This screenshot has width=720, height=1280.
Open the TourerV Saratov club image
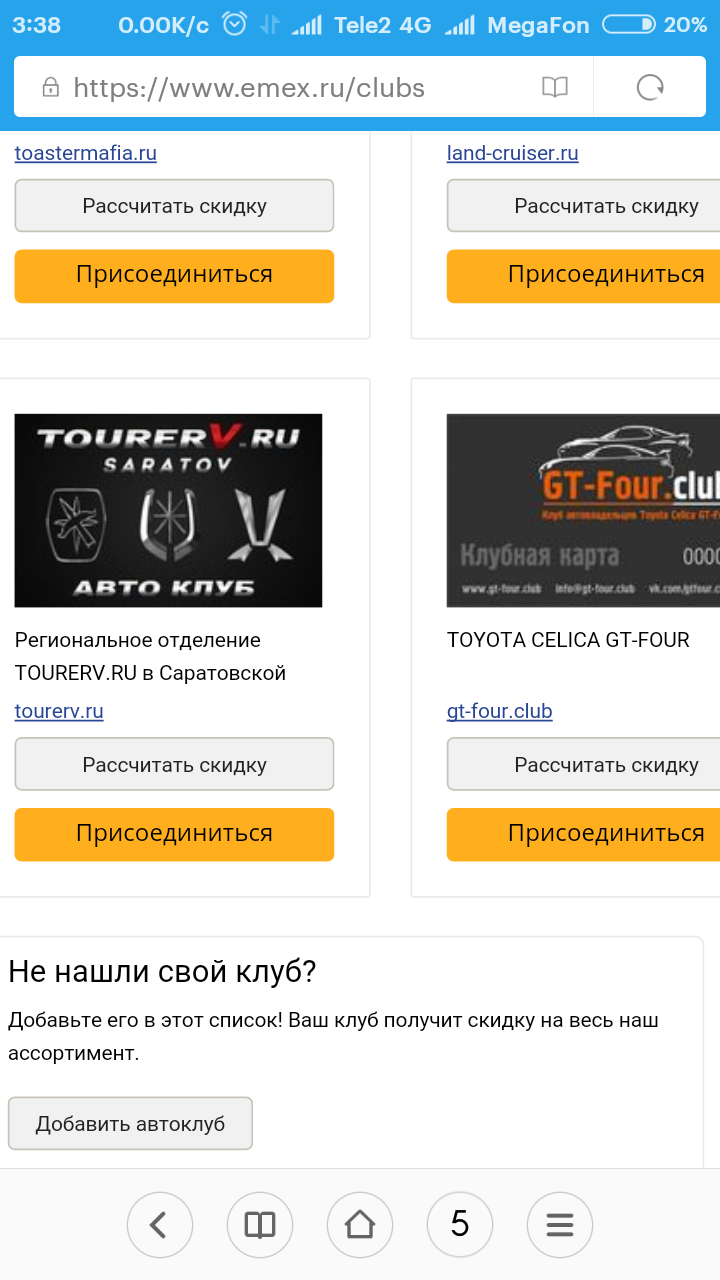[x=168, y=510]
